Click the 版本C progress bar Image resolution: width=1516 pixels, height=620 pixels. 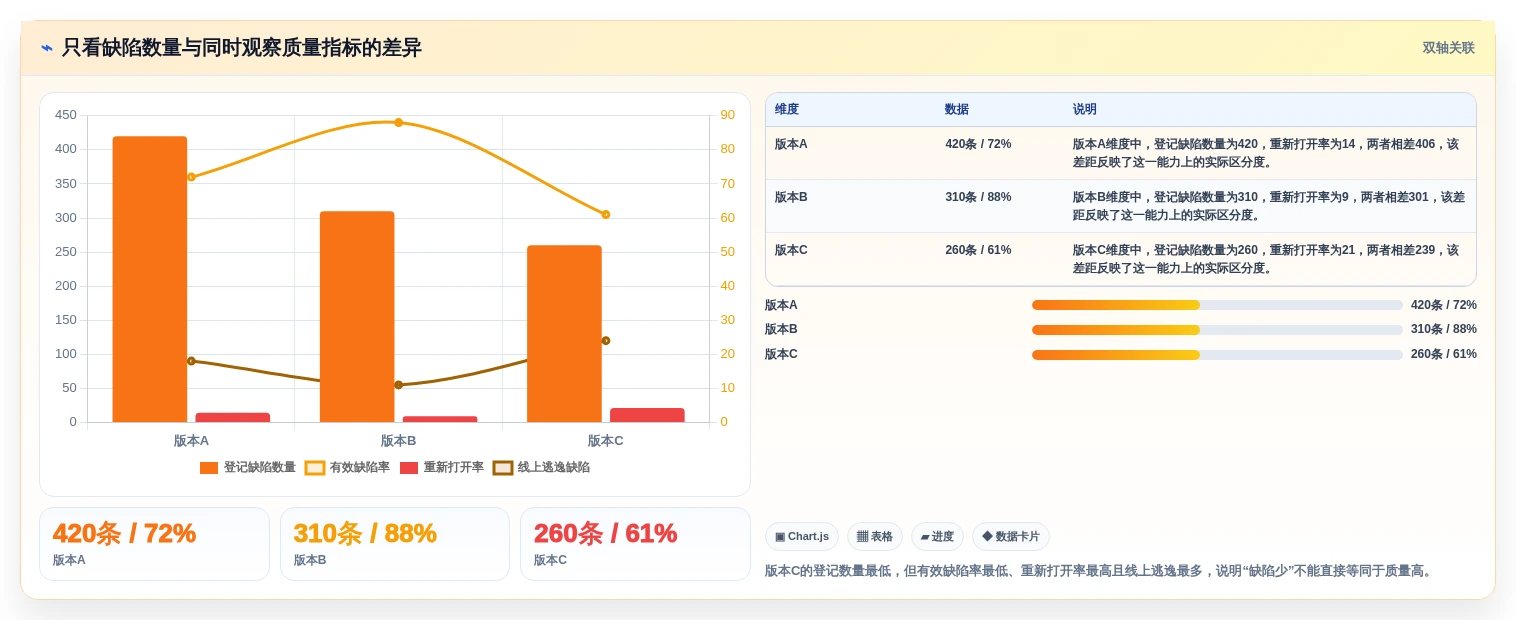[1217, 354]
